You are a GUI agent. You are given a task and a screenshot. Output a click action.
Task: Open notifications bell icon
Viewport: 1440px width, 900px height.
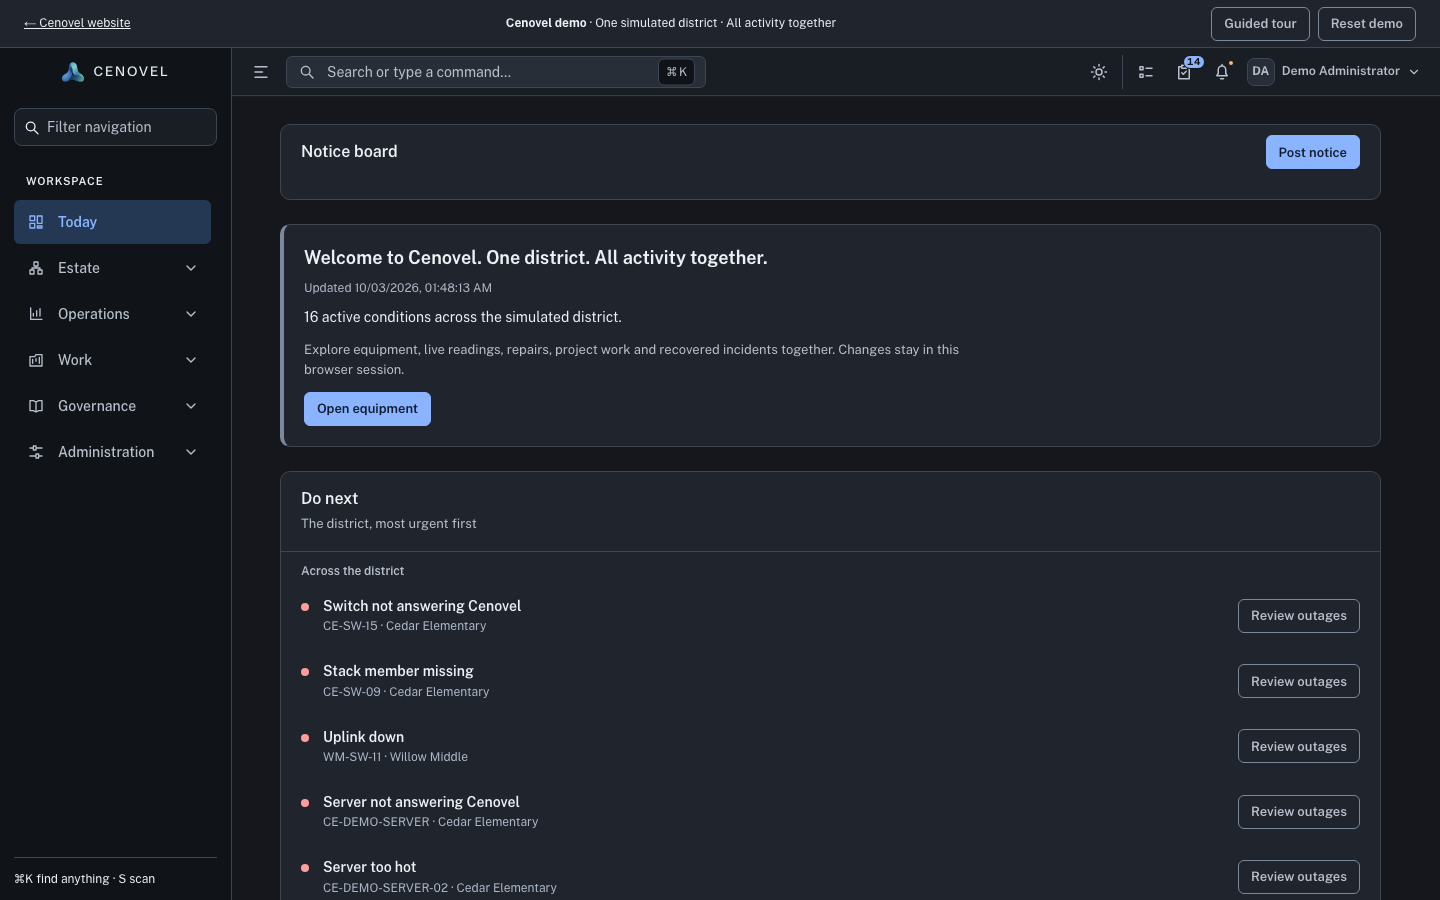point(1222,72)
